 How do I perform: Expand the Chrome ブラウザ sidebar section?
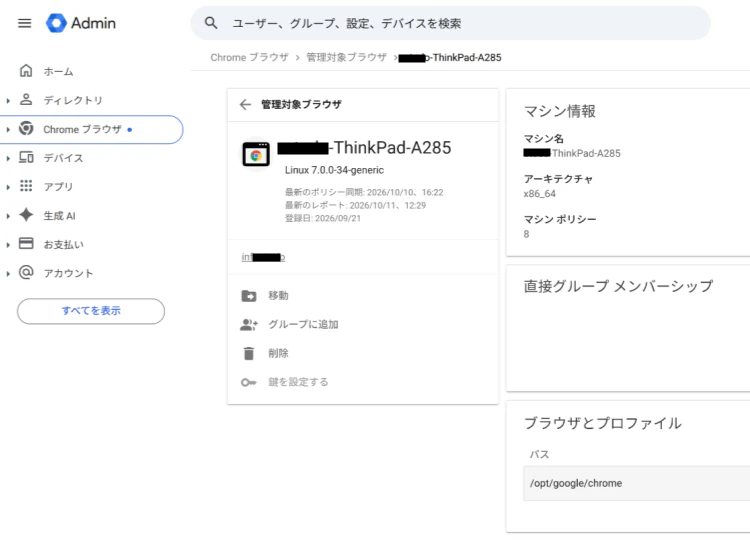8,130
